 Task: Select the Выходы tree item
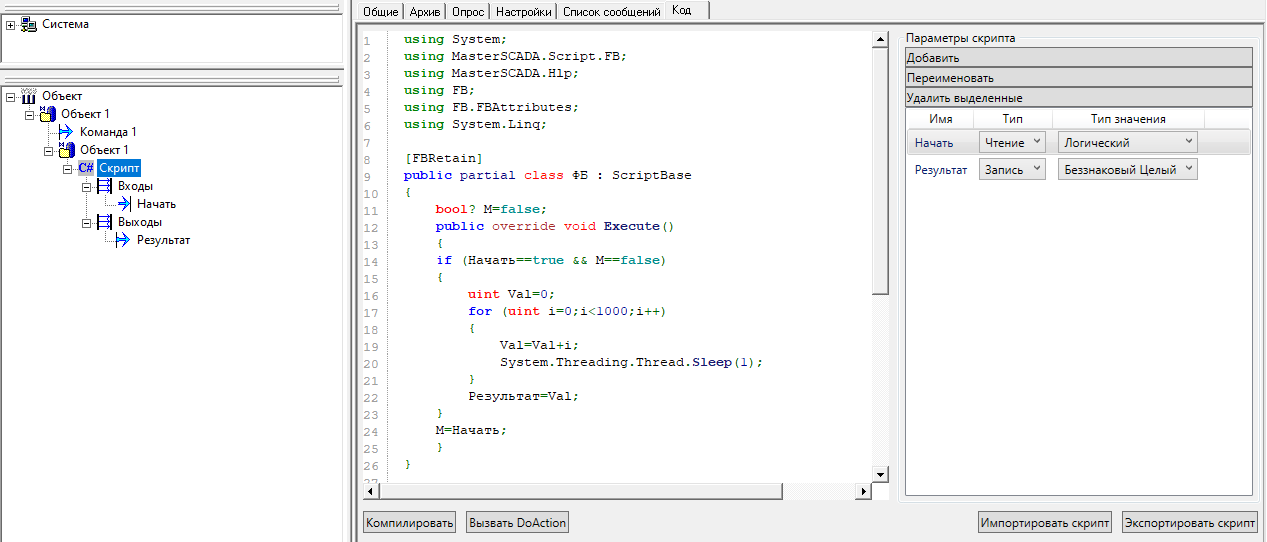[x=139, y=222]
